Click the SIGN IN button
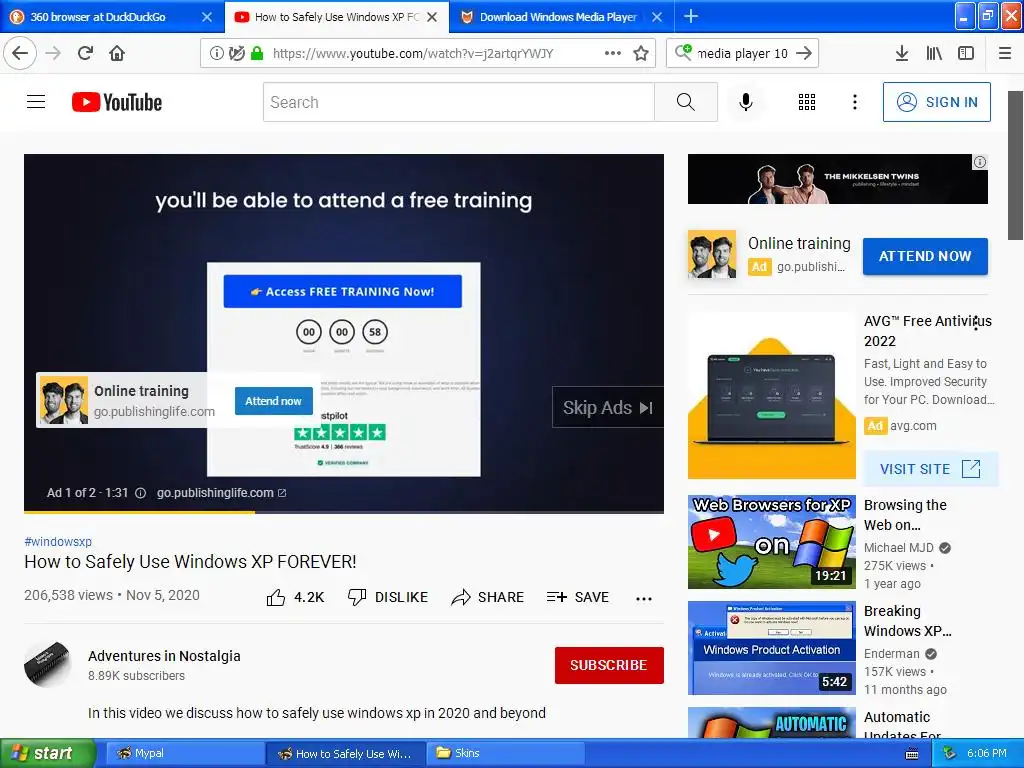 pos(936,102)
